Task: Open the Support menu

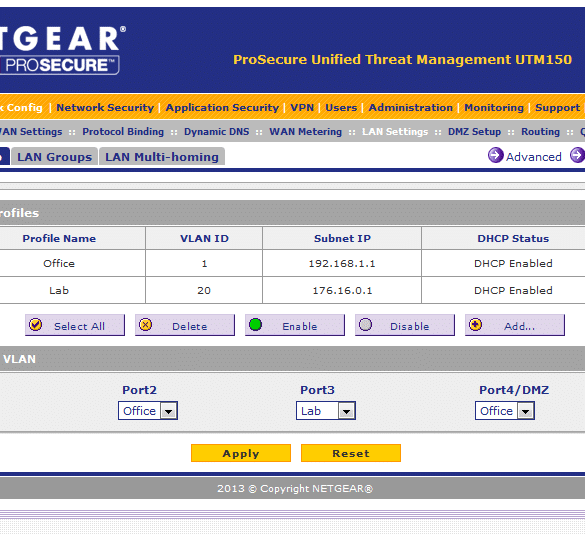Action: coord(557,107)
